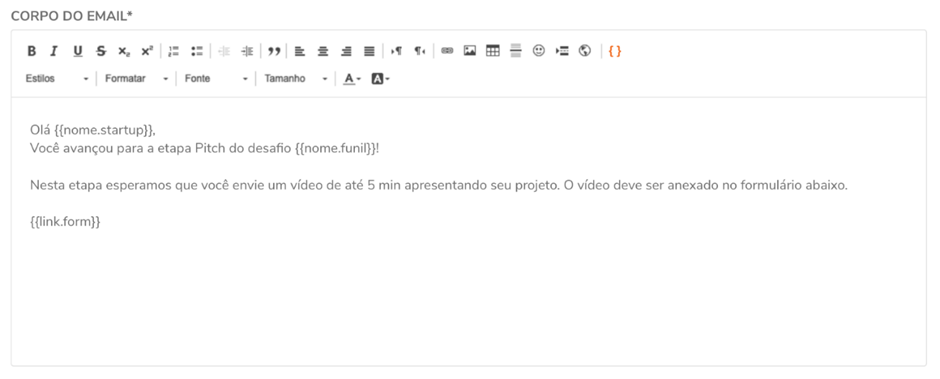Toggle Underline formatting
940x379 pixels.
(77, 52)
